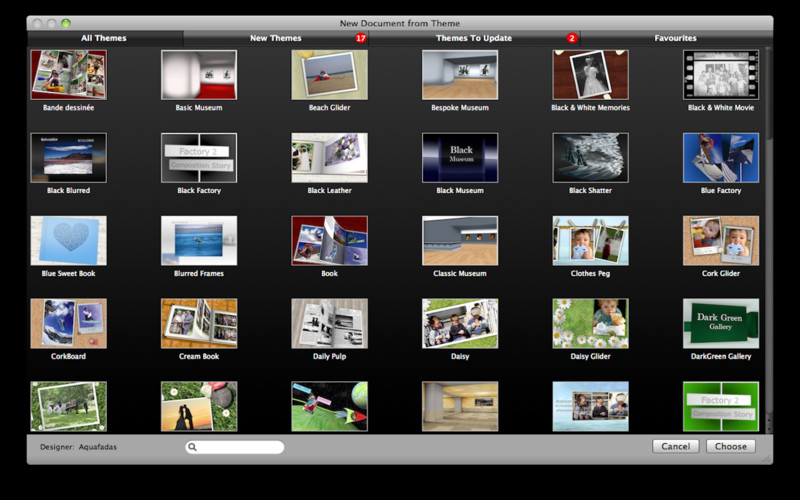Pick the Black Blurred theme thumbnail

(68, 158)
